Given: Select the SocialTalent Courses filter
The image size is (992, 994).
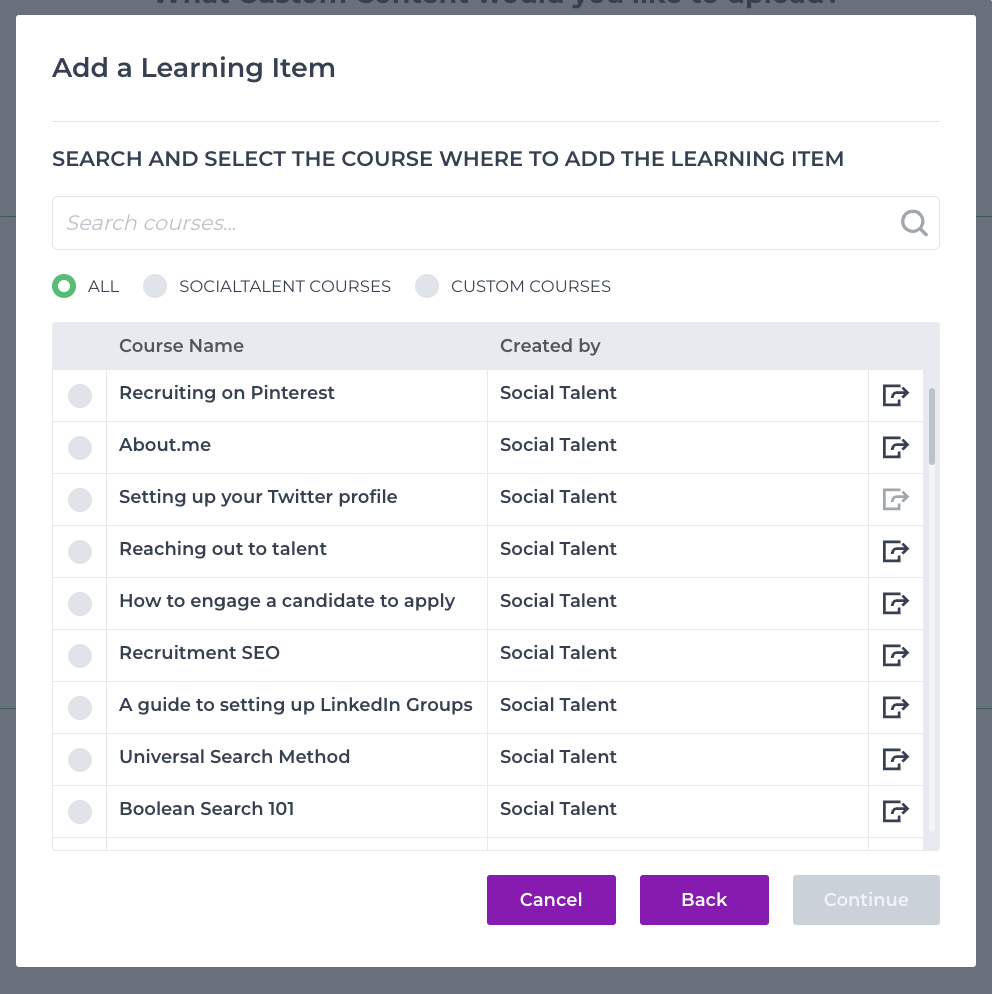Looking at the screenshot, I should [155, 286].
